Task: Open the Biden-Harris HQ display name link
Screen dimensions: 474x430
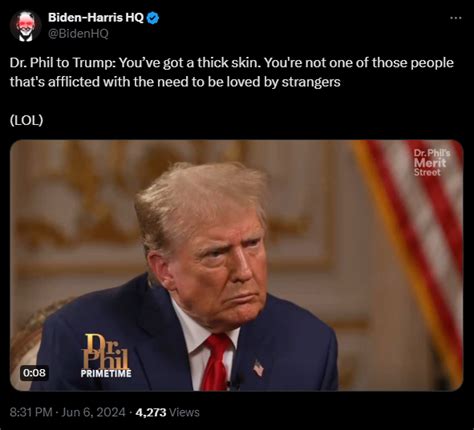Action: 96,17
